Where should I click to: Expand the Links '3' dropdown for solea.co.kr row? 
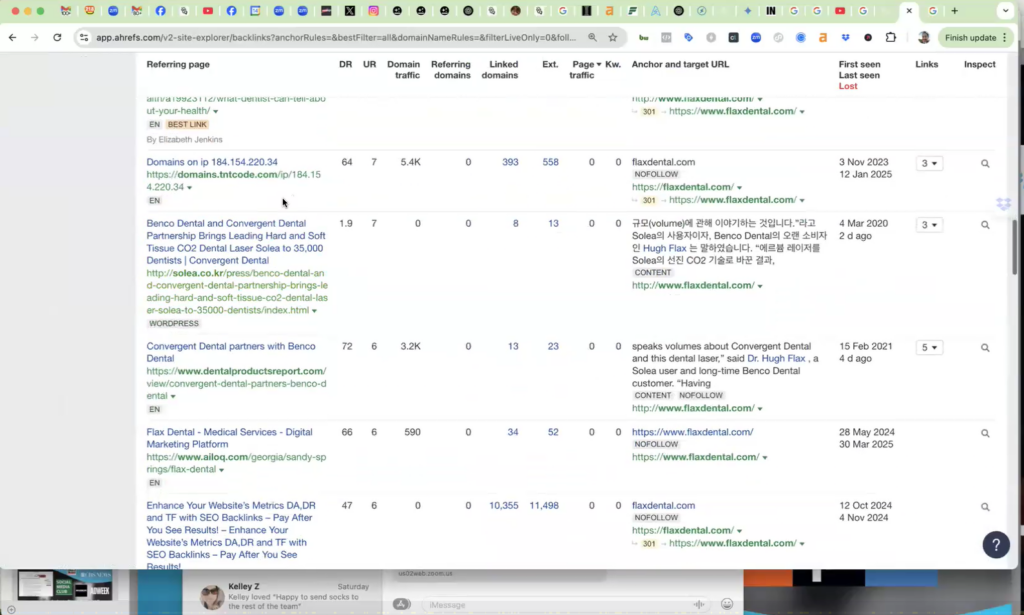[929, 225]
